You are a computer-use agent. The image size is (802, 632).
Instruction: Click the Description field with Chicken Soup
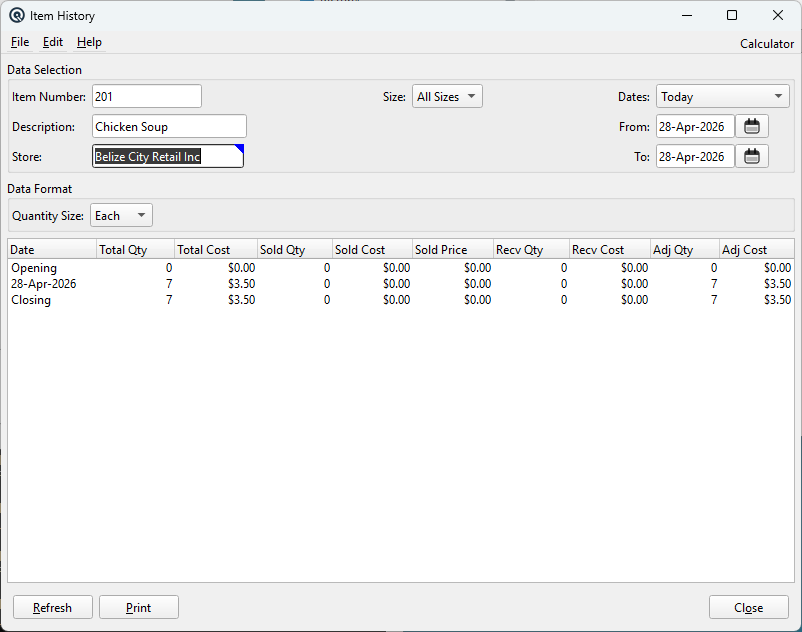(x=169, y=126)
